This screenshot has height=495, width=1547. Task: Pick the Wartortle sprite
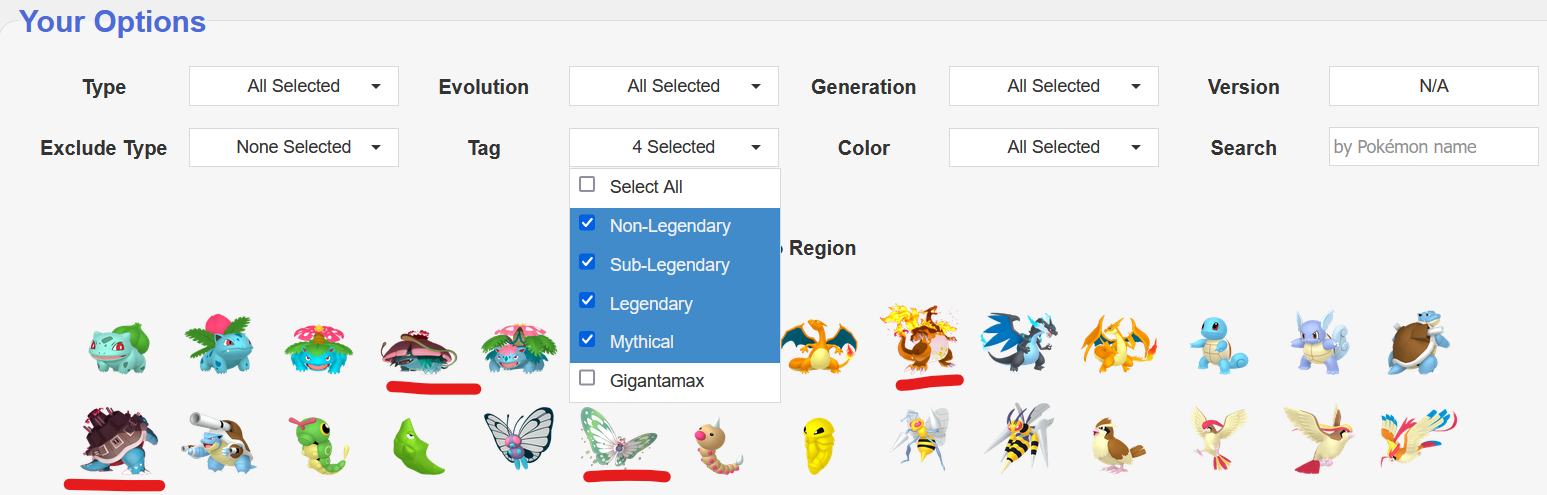coord(1321,342)
